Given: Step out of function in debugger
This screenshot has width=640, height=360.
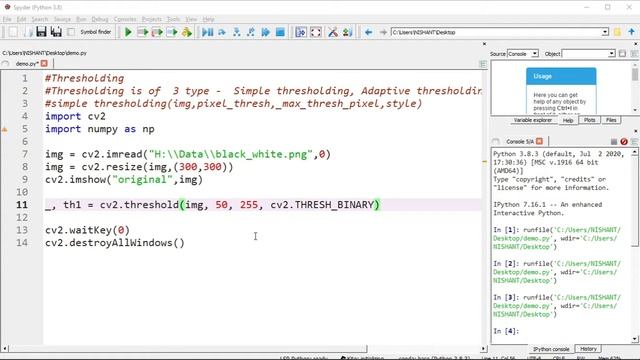Looking at the screenshot, I should pos(251,32).
